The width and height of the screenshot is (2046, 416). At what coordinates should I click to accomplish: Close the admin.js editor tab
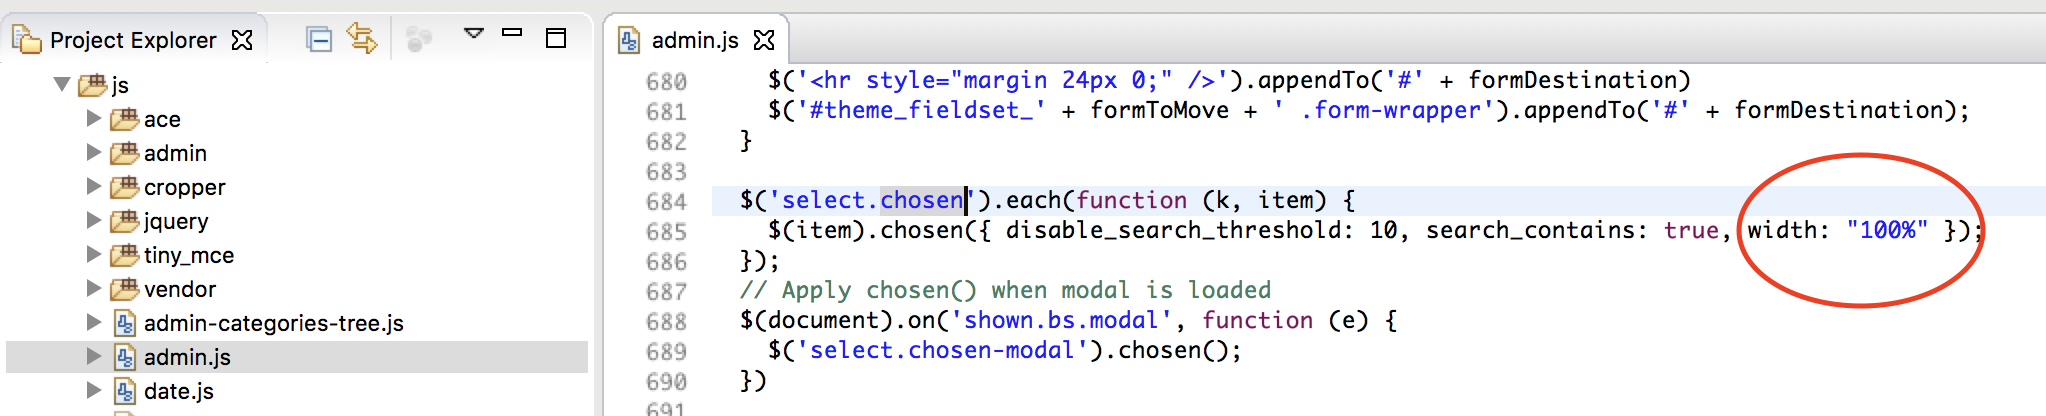pyautogui.click(x=764, y=40)
